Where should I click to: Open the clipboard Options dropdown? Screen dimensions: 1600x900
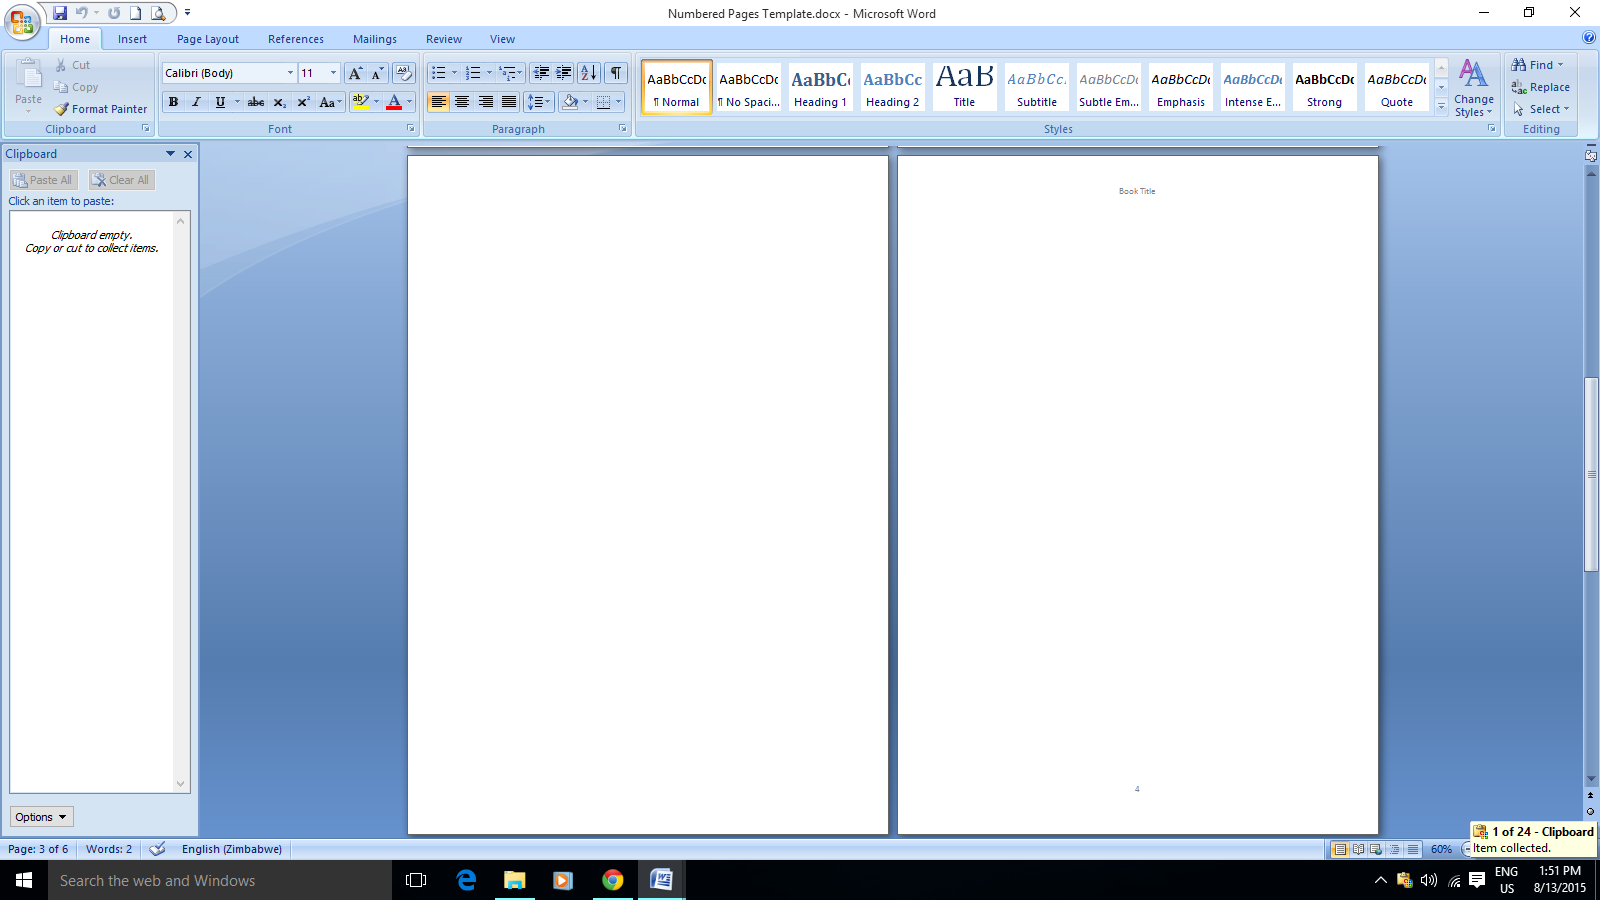[41, 817]
